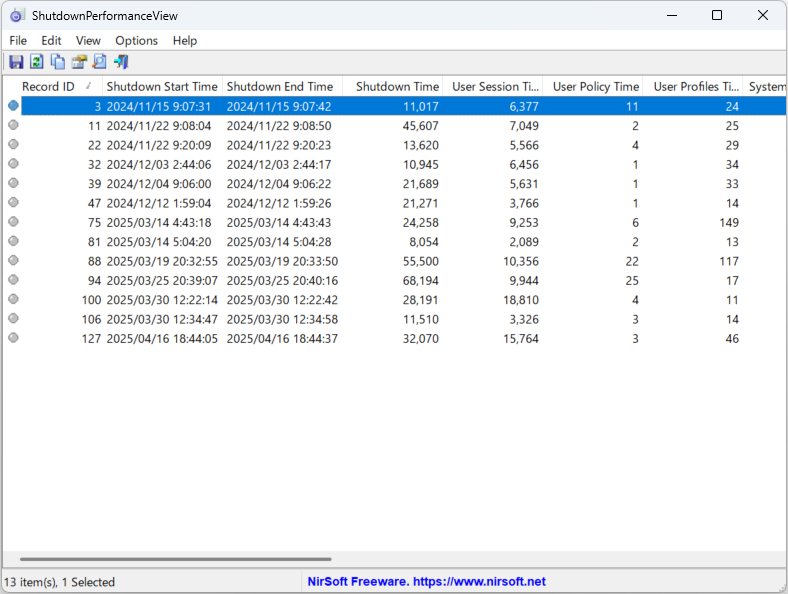The height and width of the screenshot is (594, 788).
Task: Select end time 2024/12/04 9:06:22
Action: (279, 184)
